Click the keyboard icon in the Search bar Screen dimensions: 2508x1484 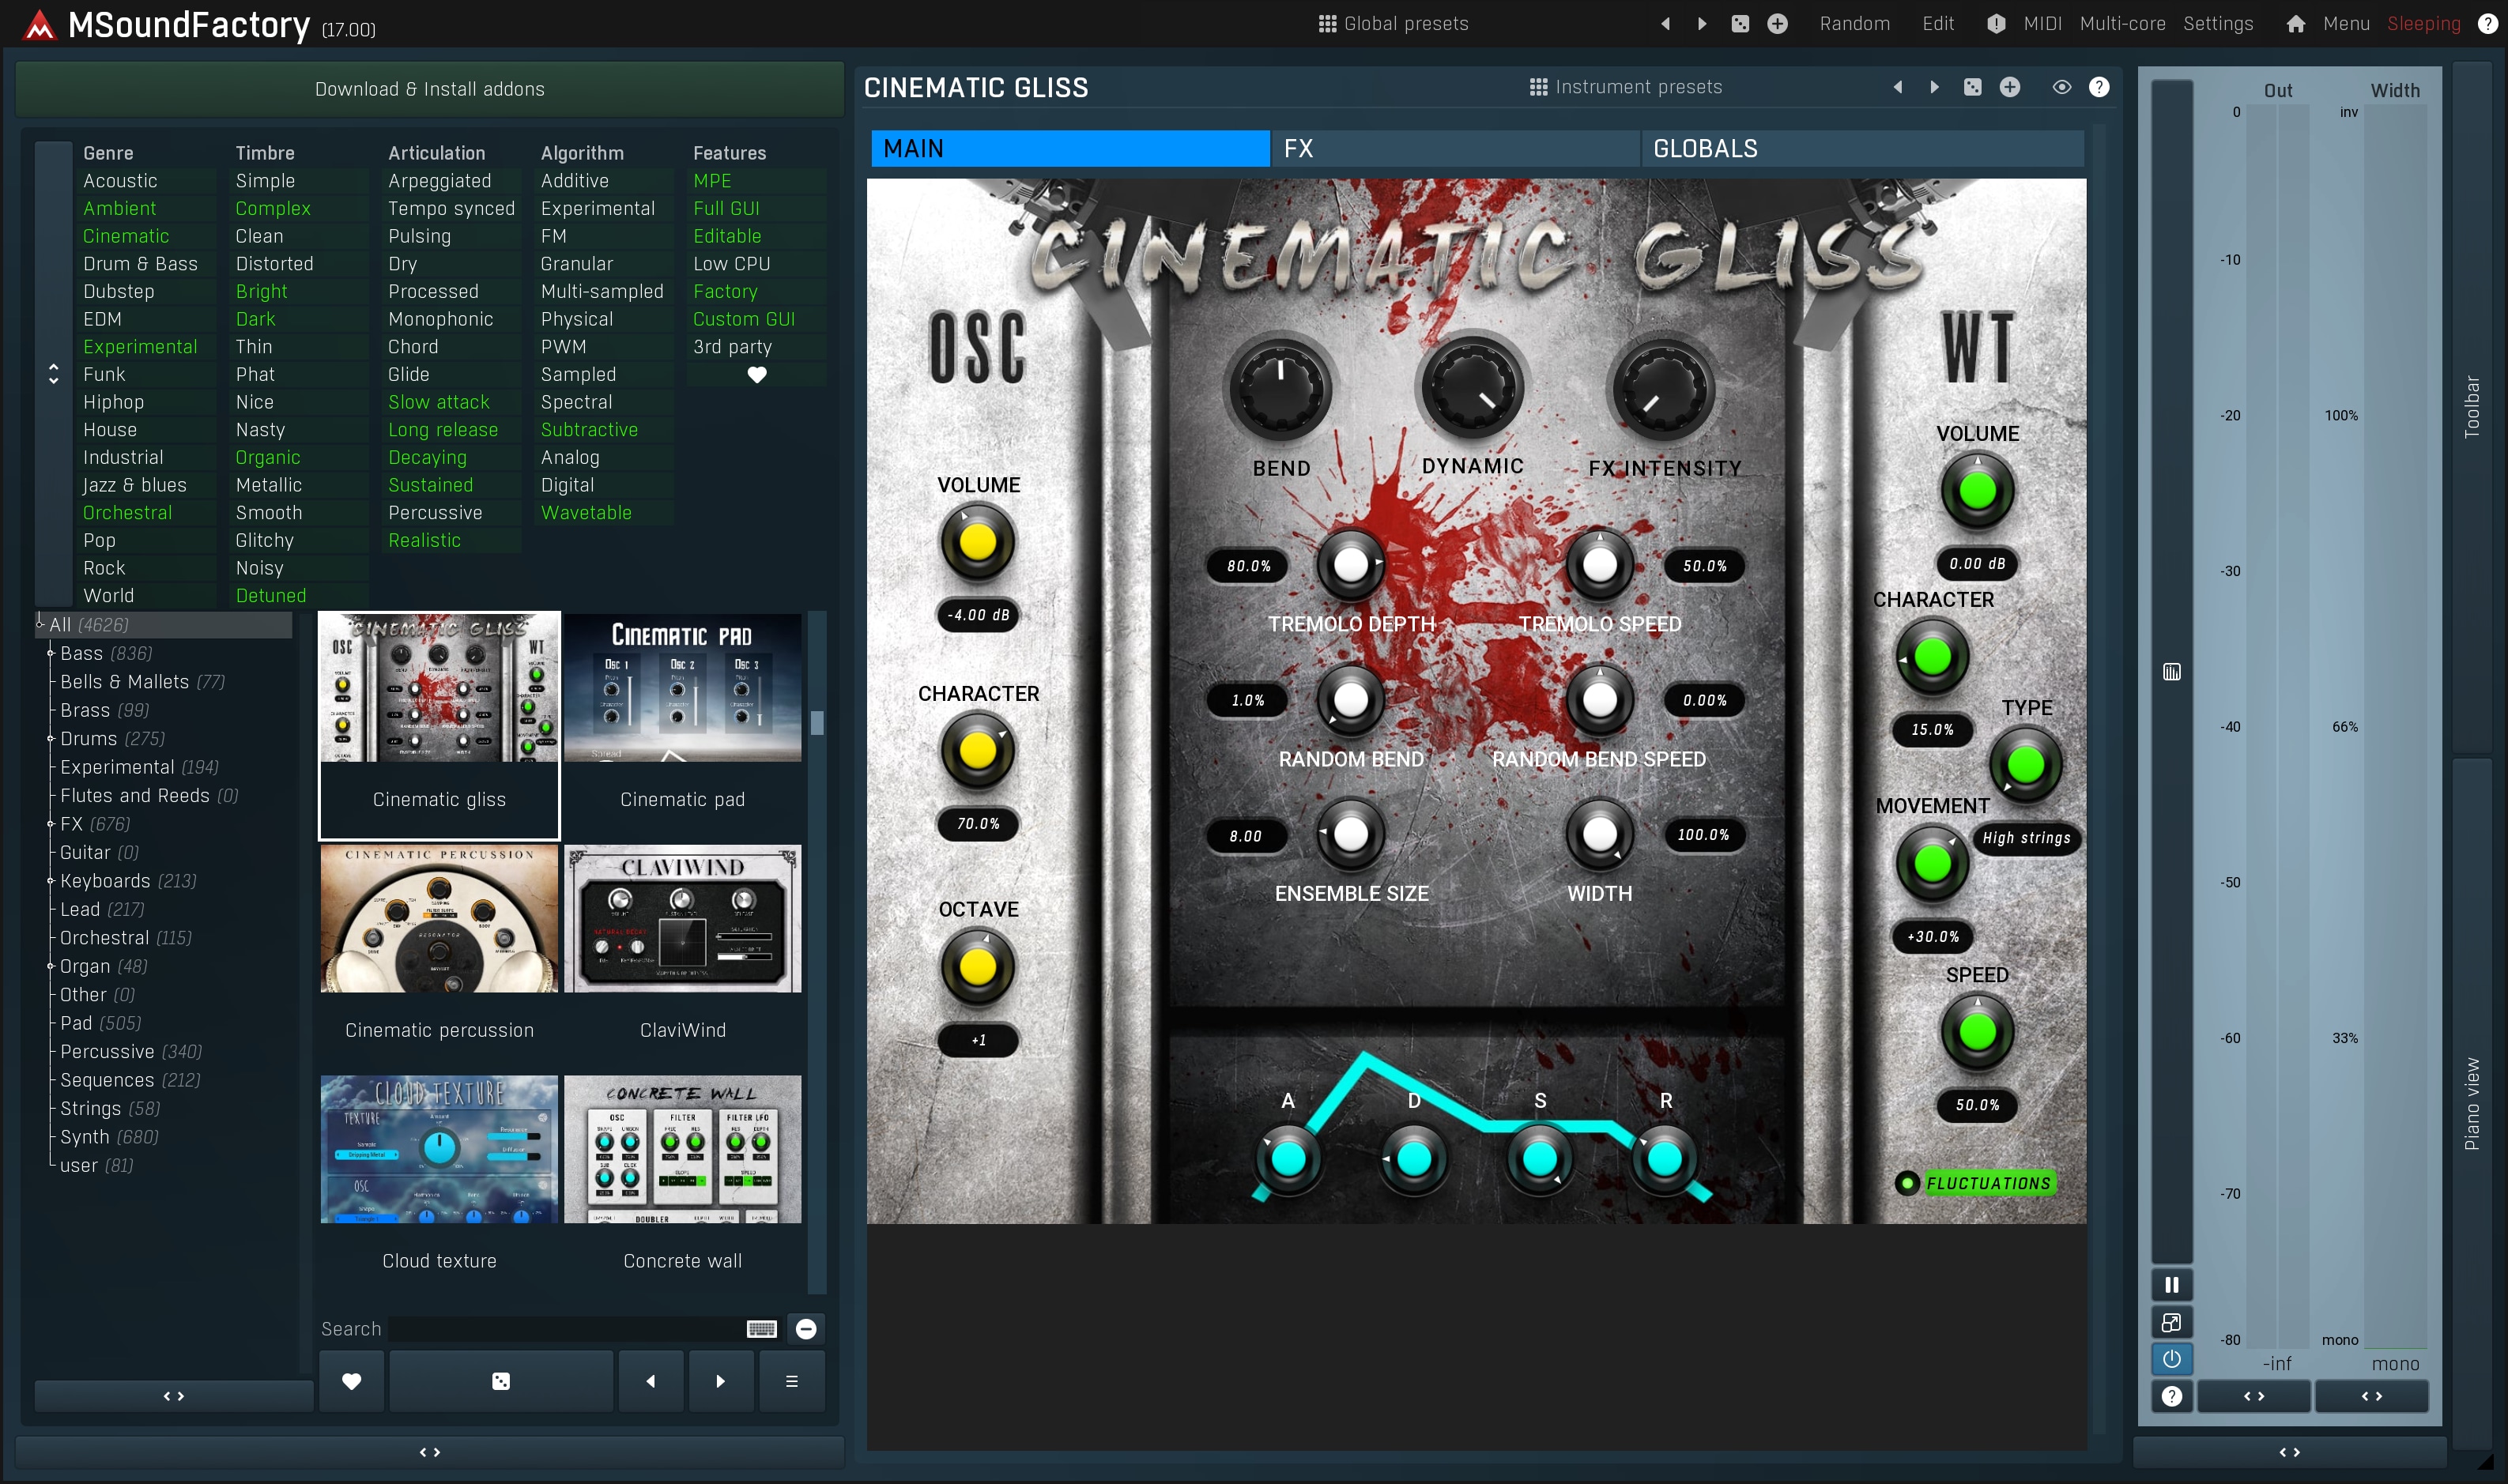pyautogui.click(x=761, y=1329)
